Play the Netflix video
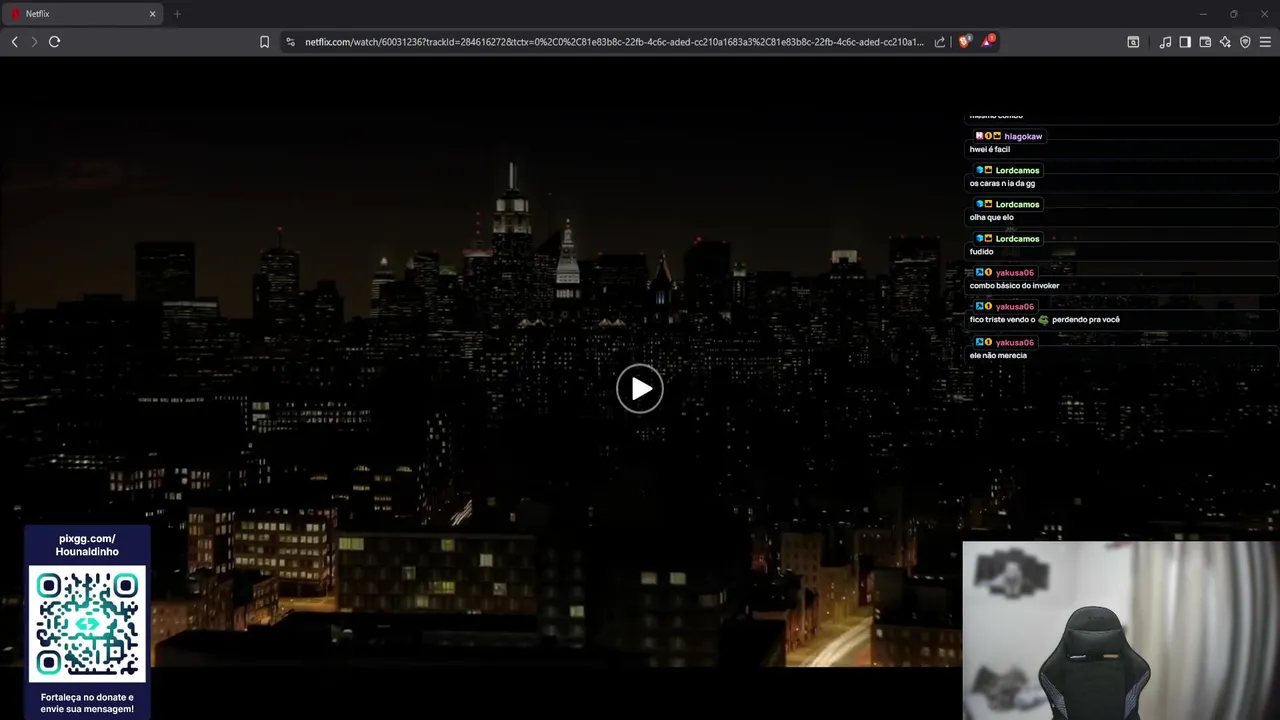The width and height of the screenshot is (1280, 720). (x=640, y=389)
